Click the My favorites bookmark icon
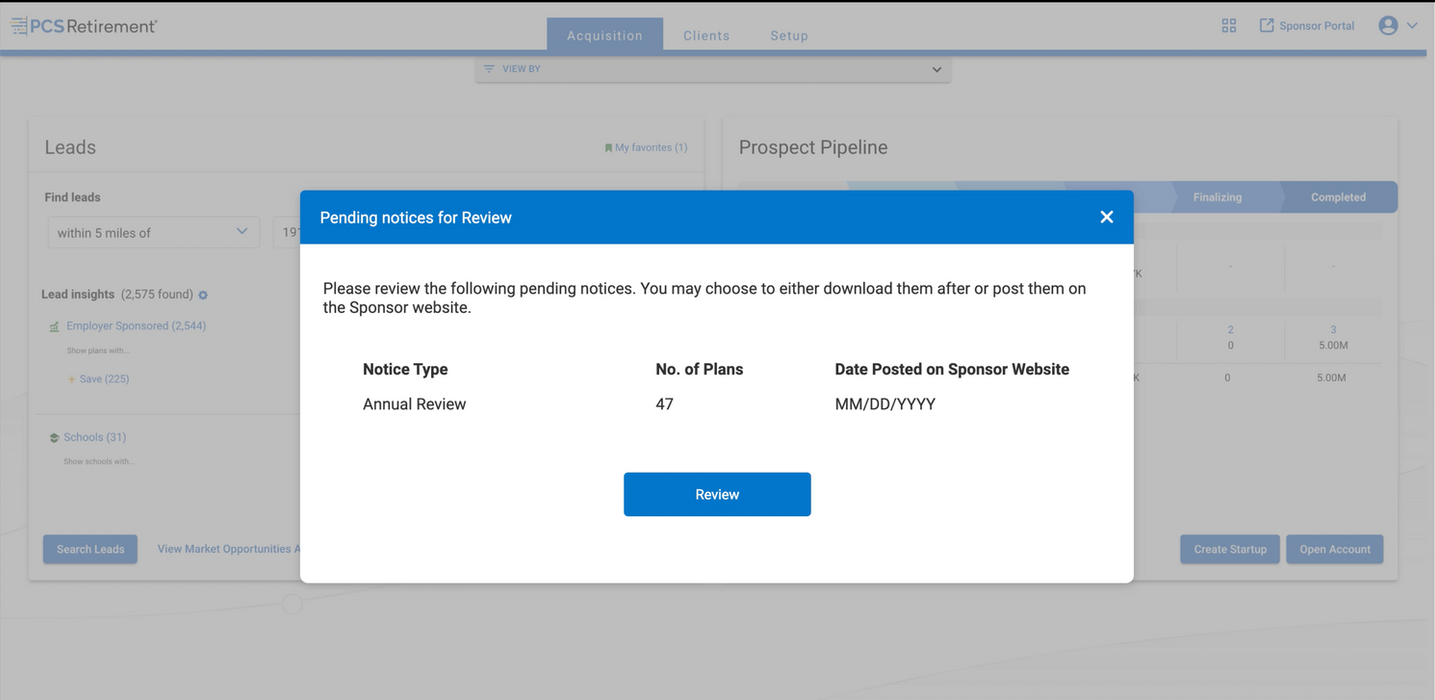Screen dimensions: 1435x700 pyautogui.click(x=608, y=148)
